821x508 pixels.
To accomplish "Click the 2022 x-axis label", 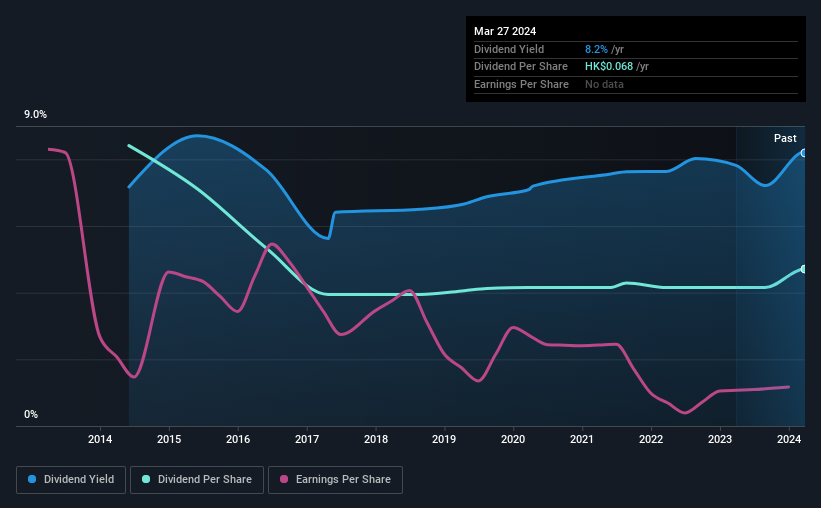I will pos(651,439).
